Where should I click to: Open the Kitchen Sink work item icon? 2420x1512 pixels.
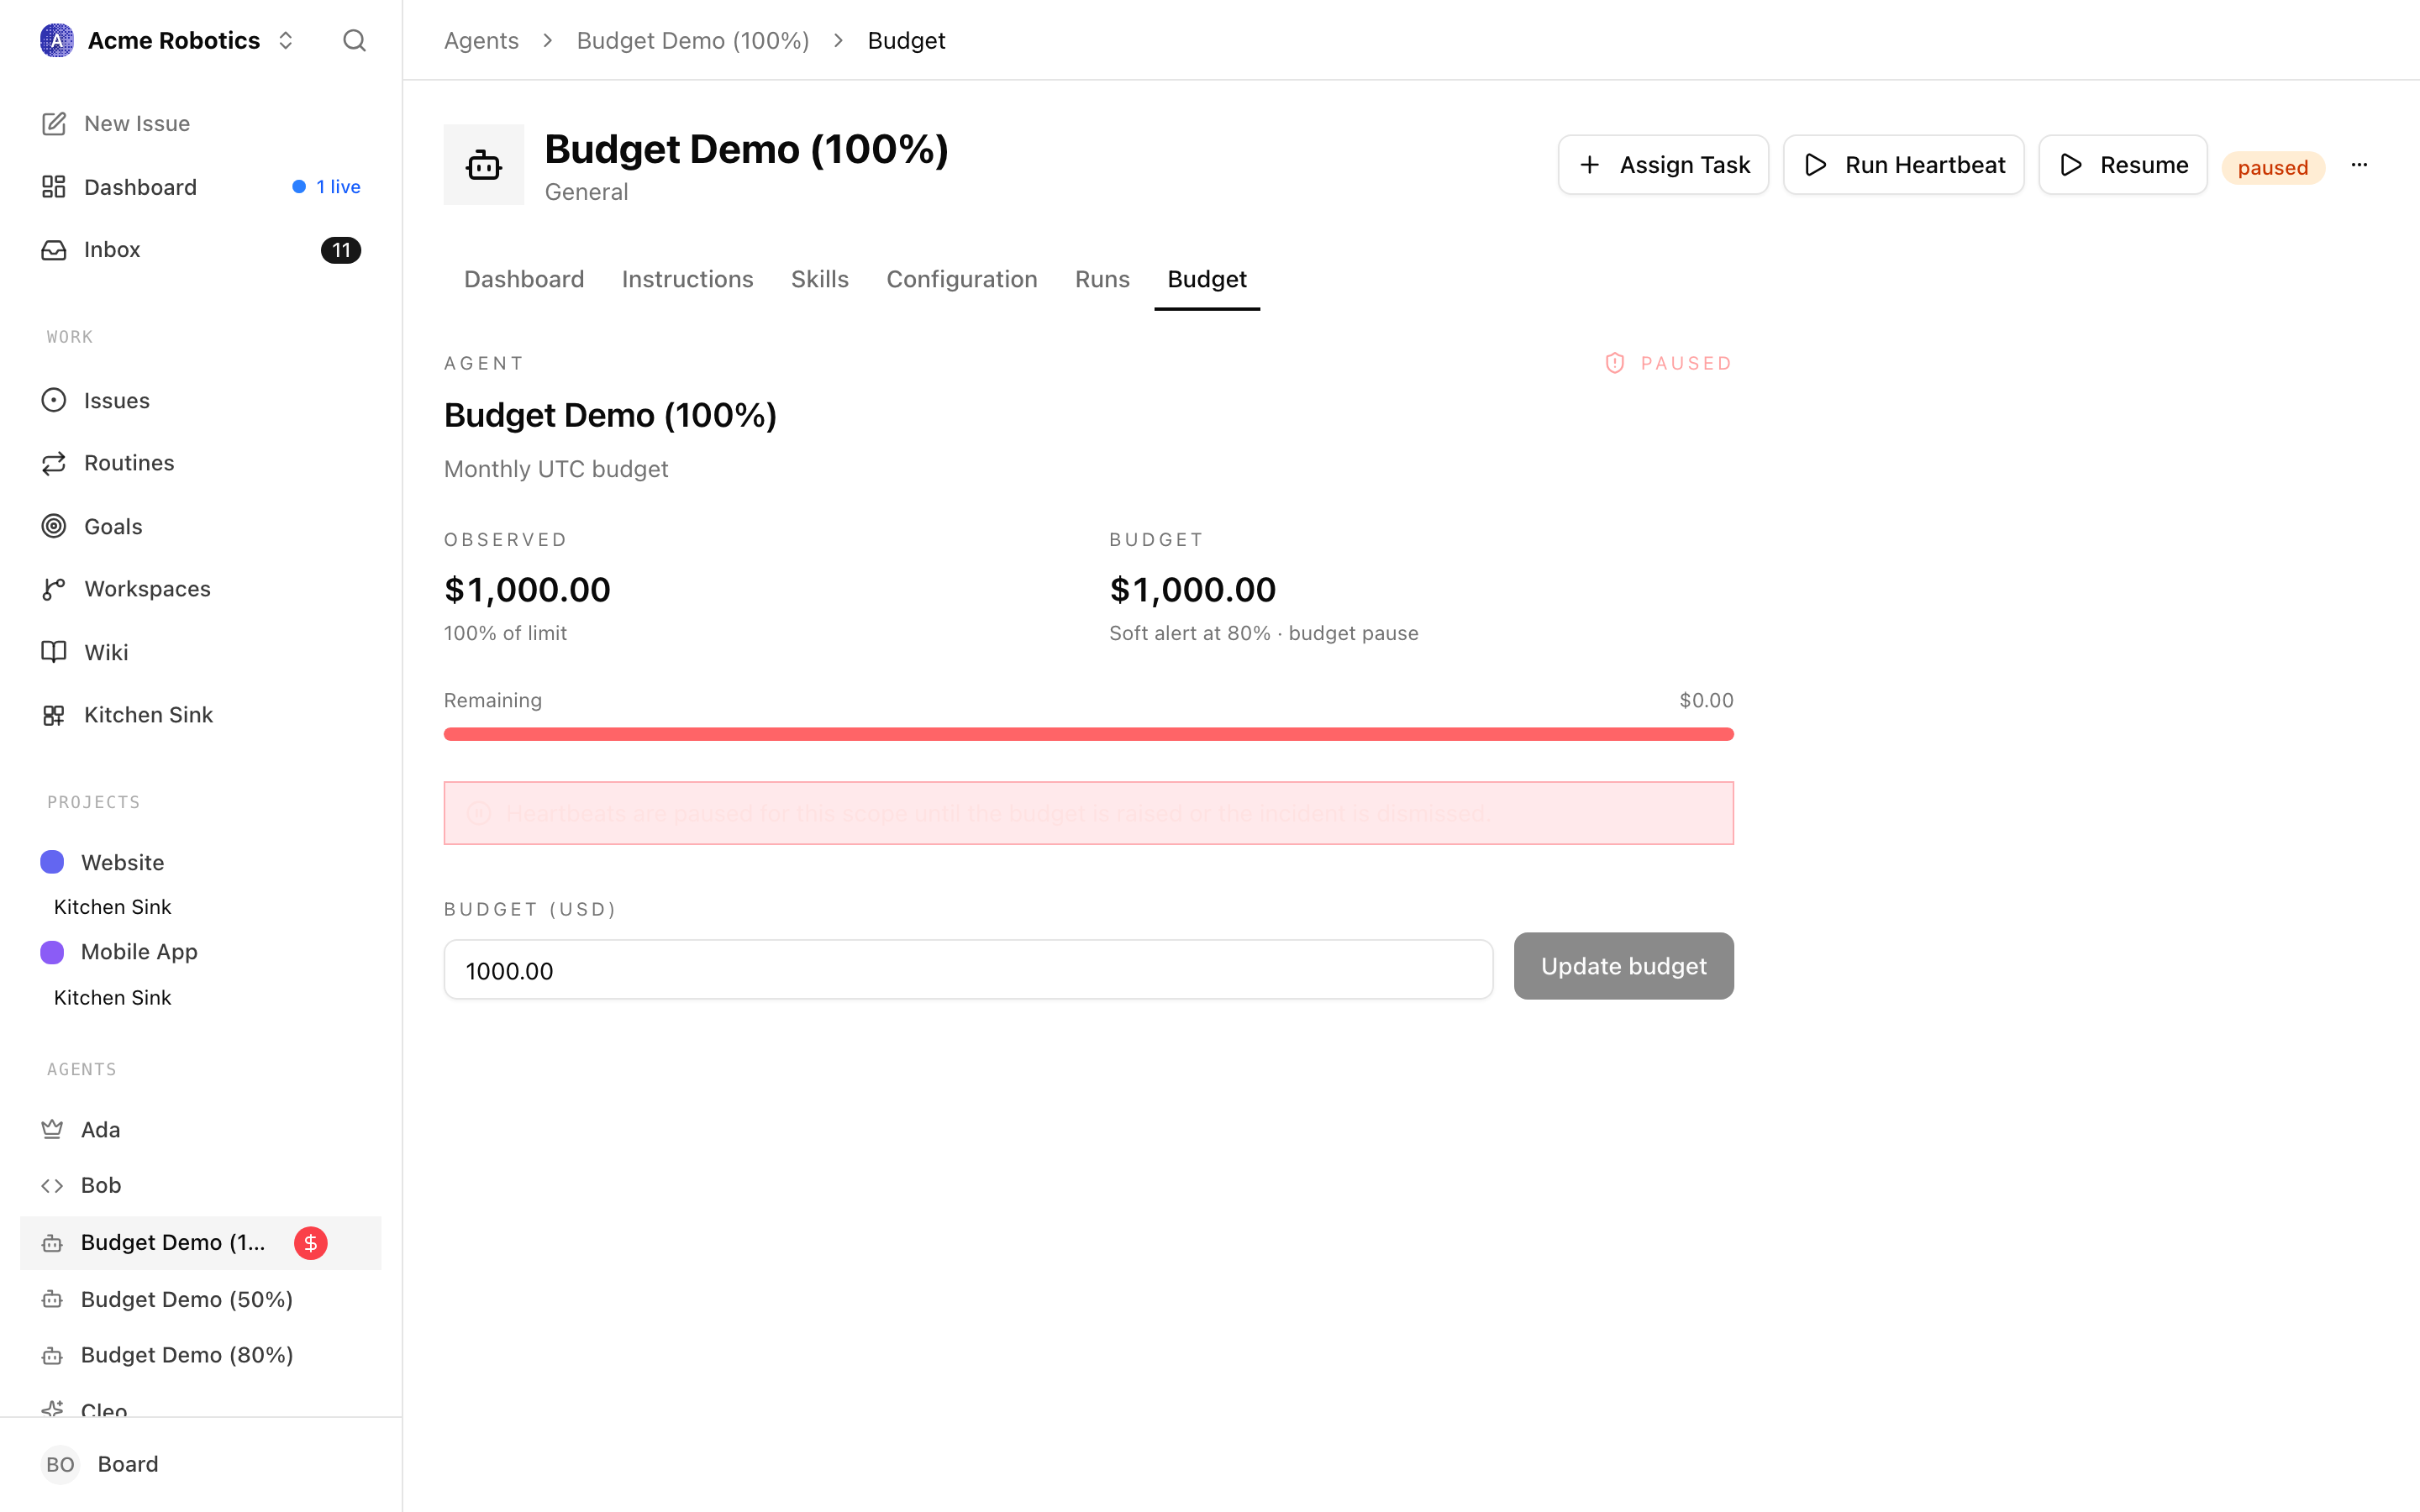click(54, 715)
